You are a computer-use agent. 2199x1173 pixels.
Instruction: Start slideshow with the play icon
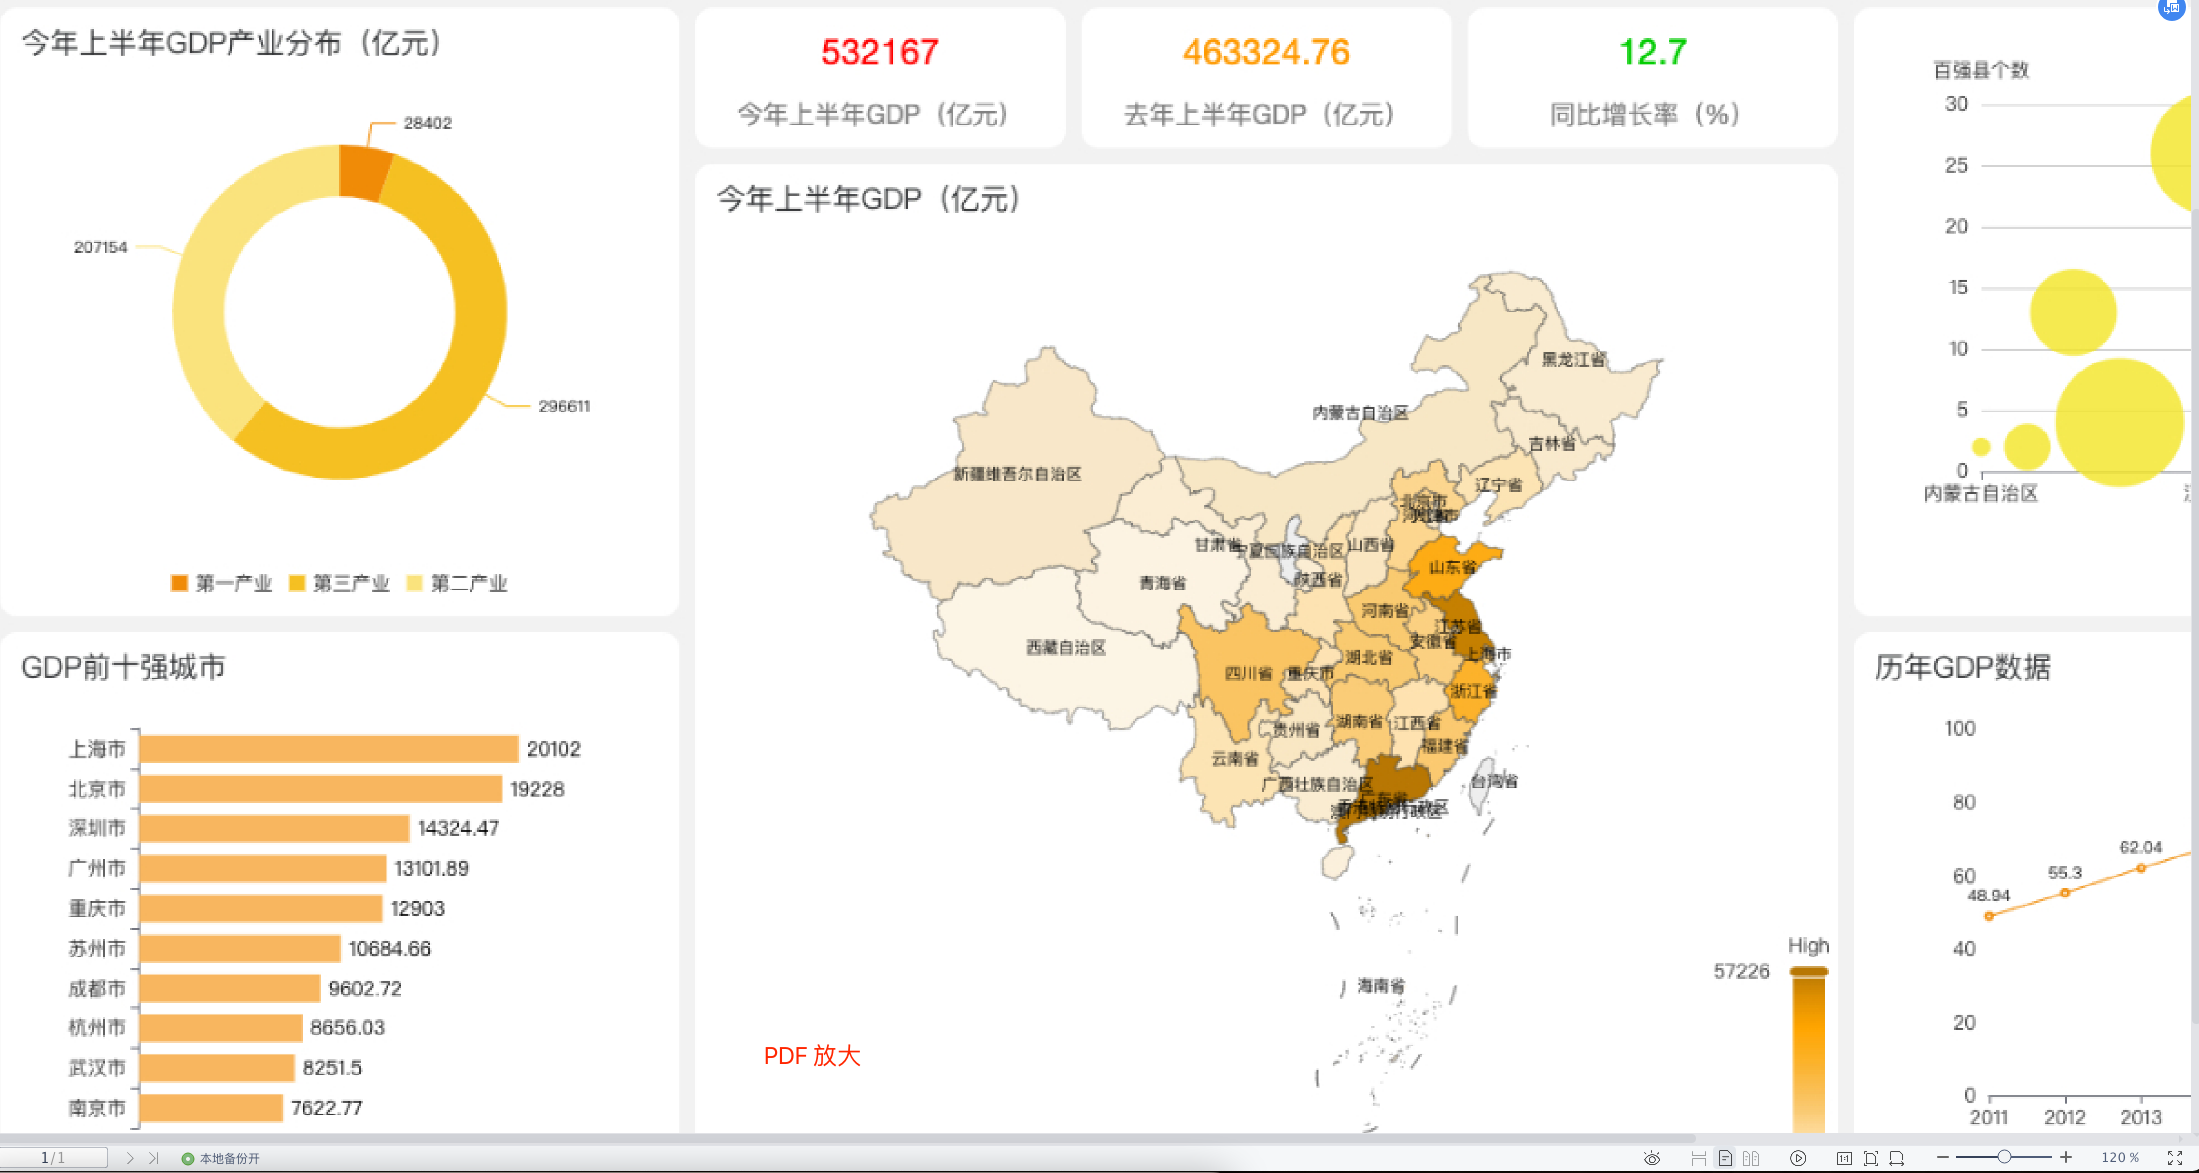coord(1798,1157)
